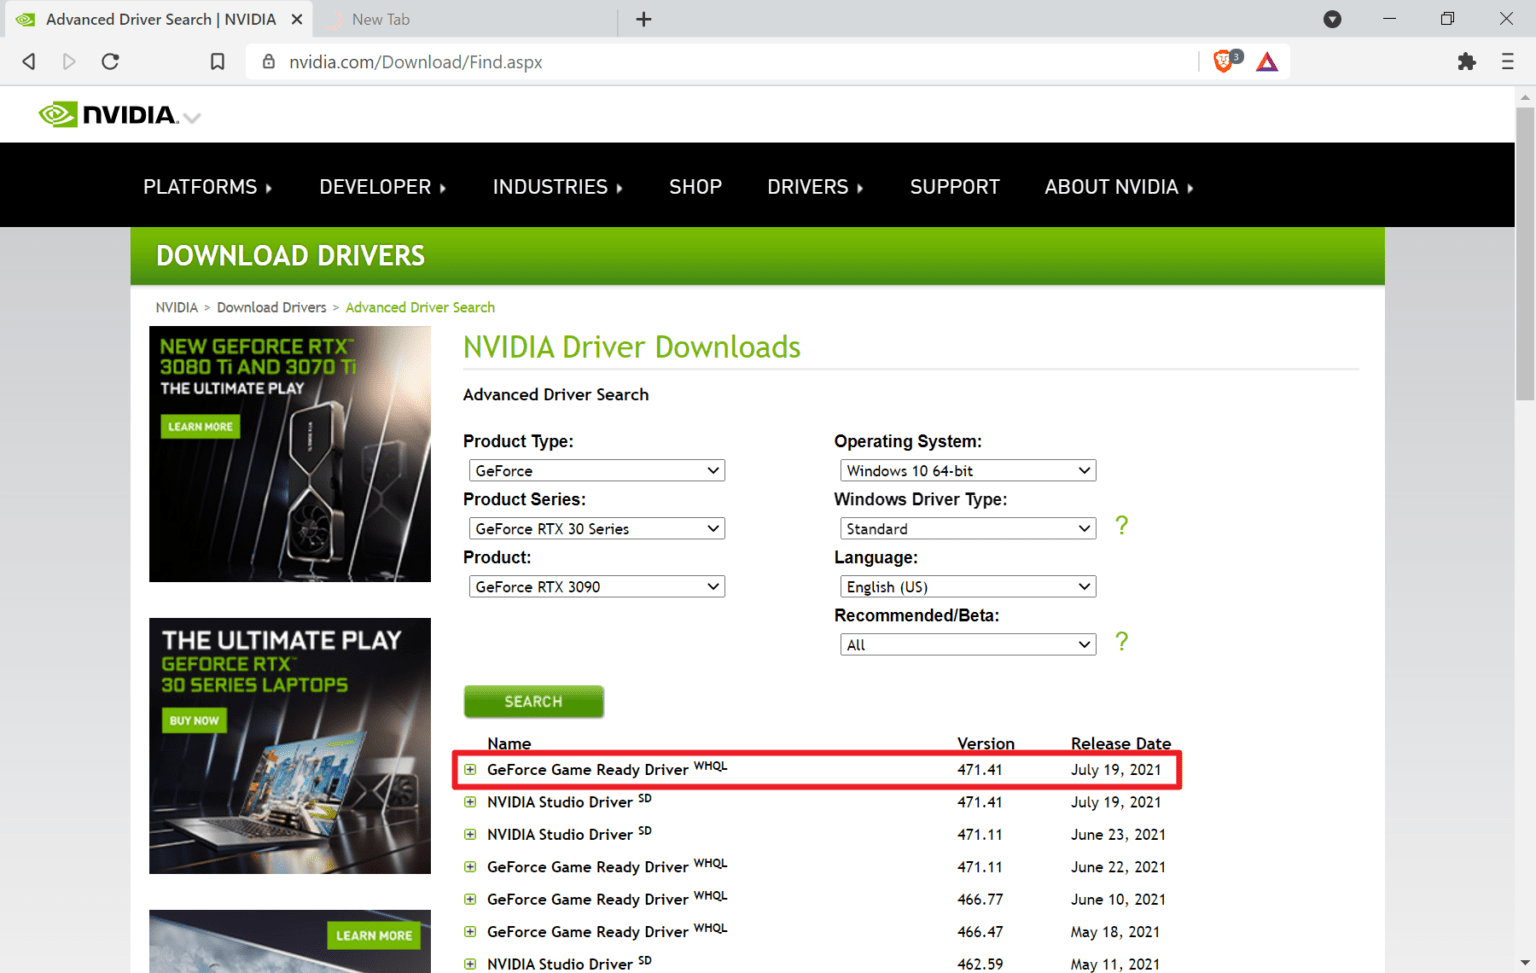Open the Operating System dropdown

pos(968,471)
